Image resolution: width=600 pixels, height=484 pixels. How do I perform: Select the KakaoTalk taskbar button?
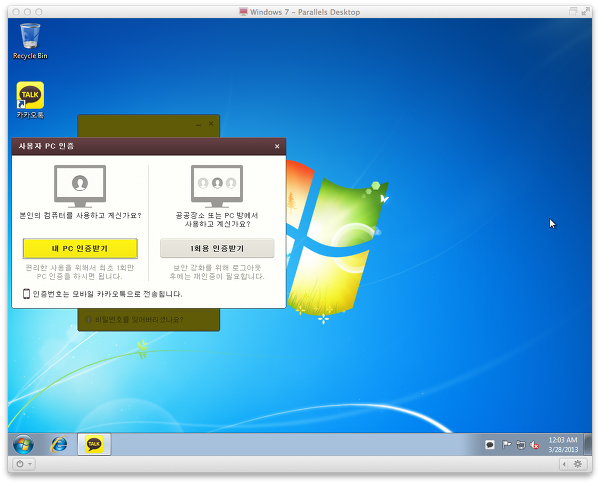click(x=94, y=444)
